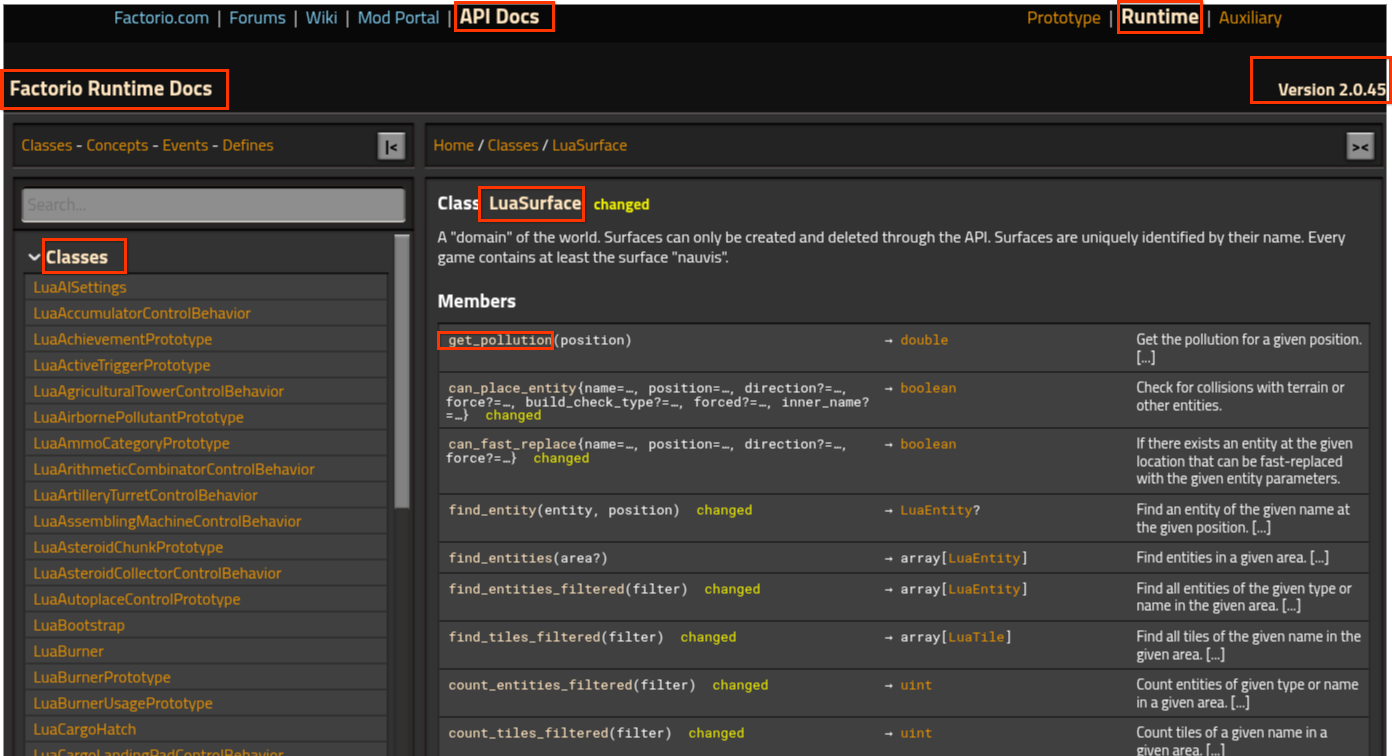The width and height of the screenshot is (1392, 756).
Task: Collapse the sidebar with the |< button
Action: point(391,146)
